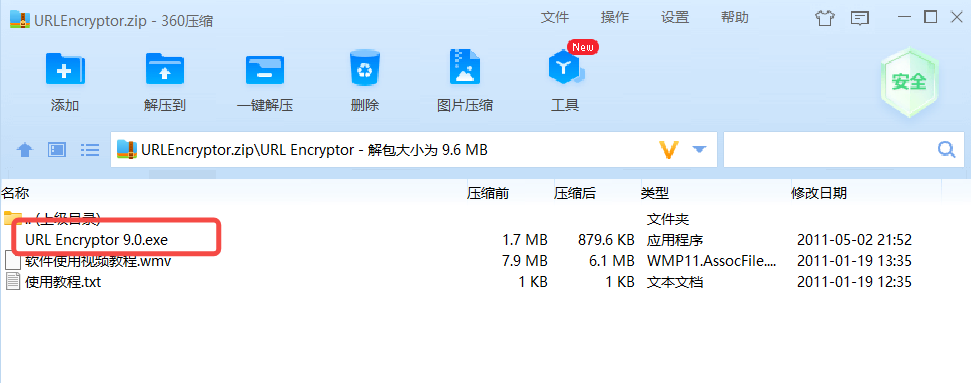
Task: Click the 删除 (Delete) recycle bin icon
Action: (364, 68)
